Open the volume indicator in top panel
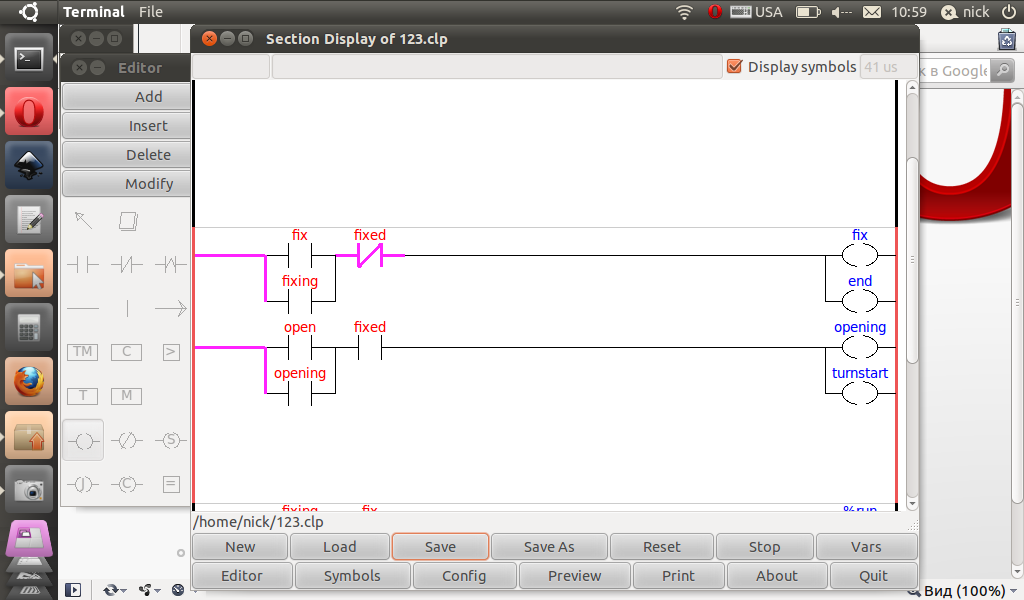Screen dimensions: 1024x600 click(841, 12)
